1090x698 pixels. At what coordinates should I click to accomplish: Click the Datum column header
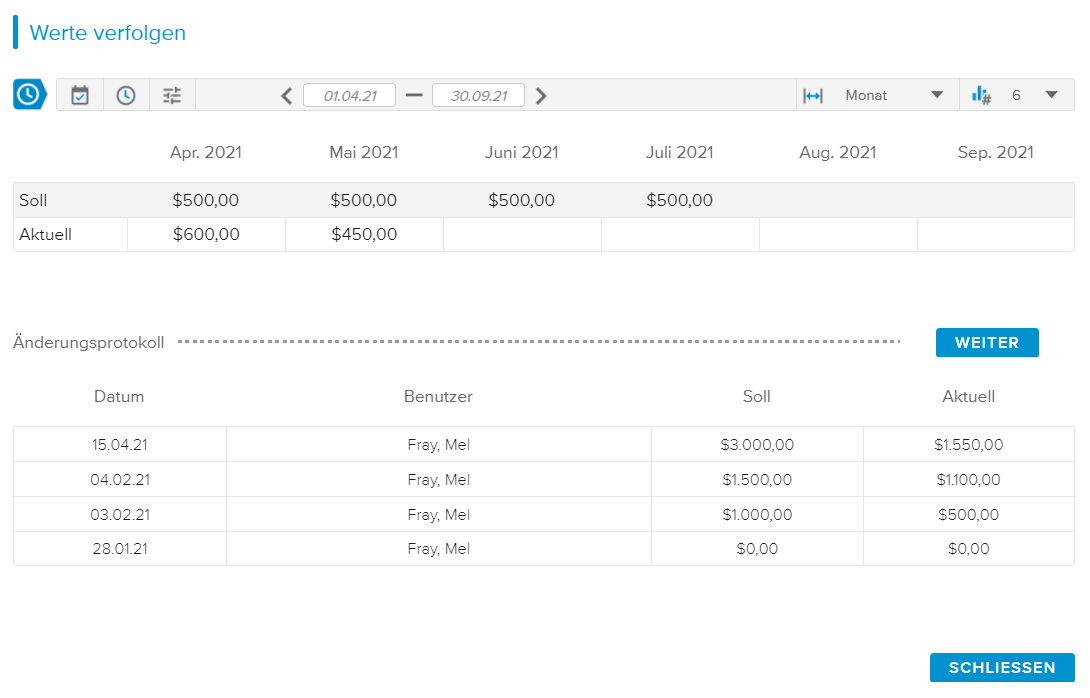119,396
